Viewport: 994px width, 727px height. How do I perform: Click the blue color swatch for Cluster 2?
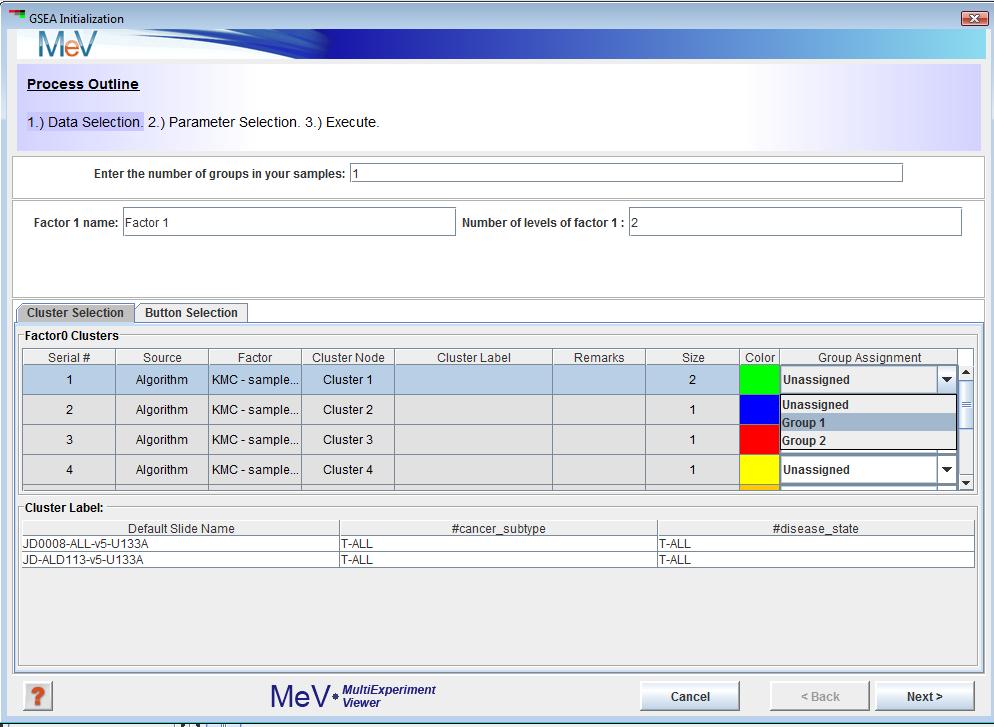coord(760,410)
